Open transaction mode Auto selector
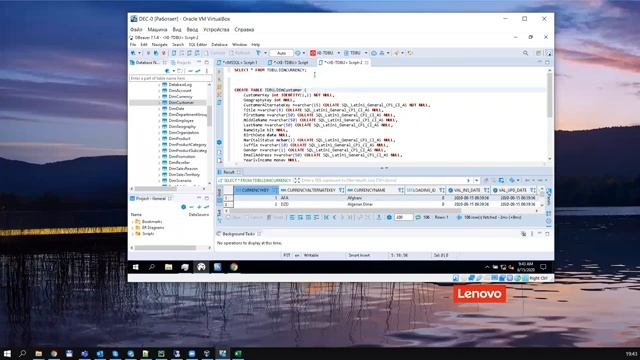The width and height of the screenshot is (640, 360). (281, 53)
